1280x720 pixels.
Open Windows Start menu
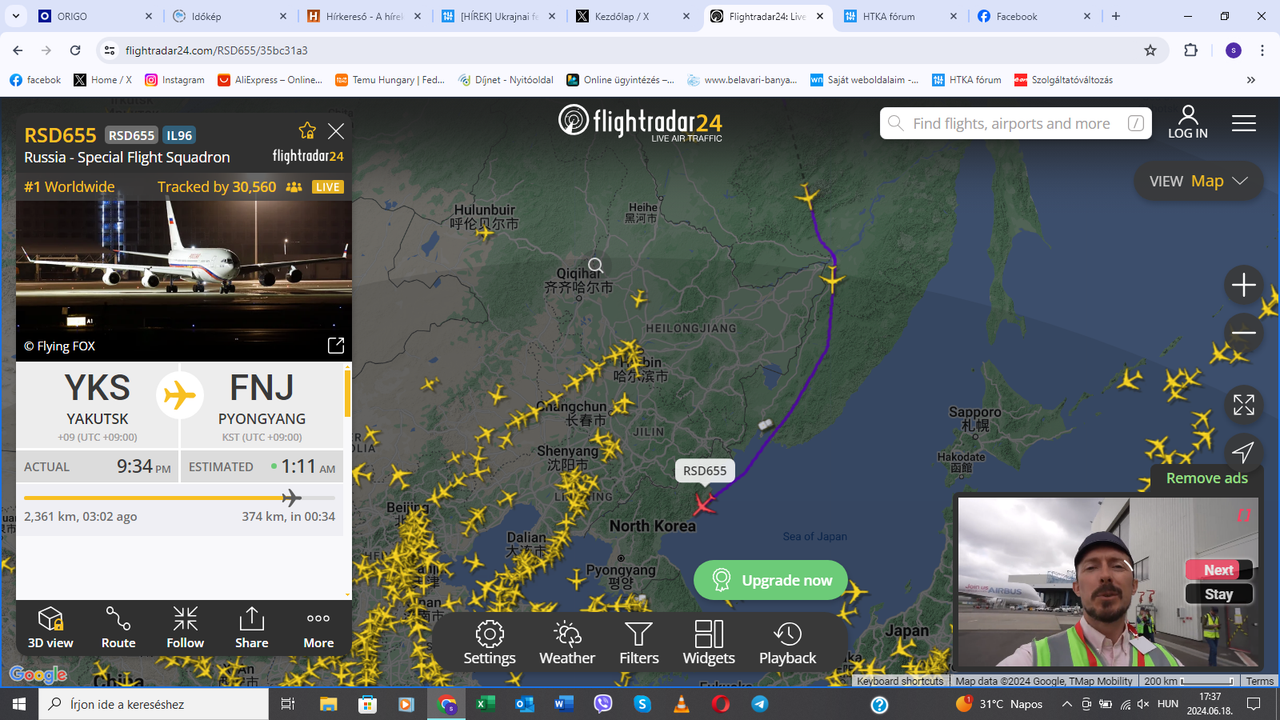pyautogui.click(x=19, y=704)
